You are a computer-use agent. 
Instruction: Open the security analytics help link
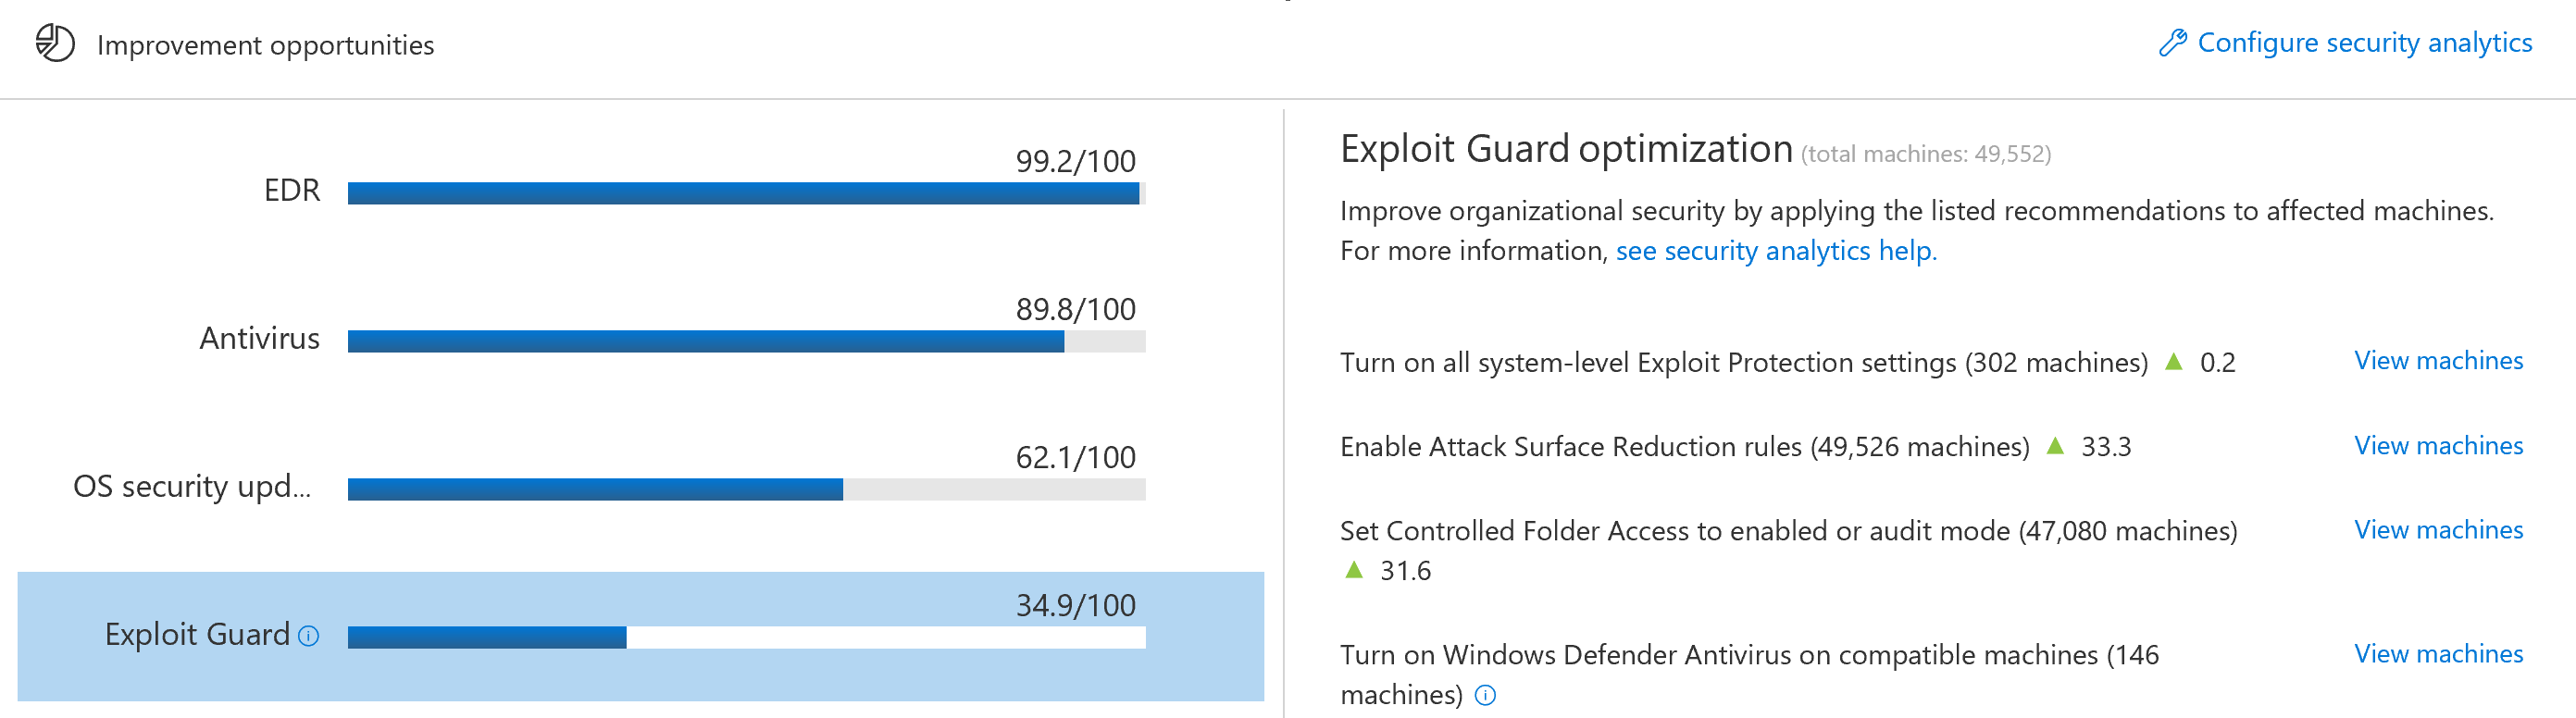1776,250
